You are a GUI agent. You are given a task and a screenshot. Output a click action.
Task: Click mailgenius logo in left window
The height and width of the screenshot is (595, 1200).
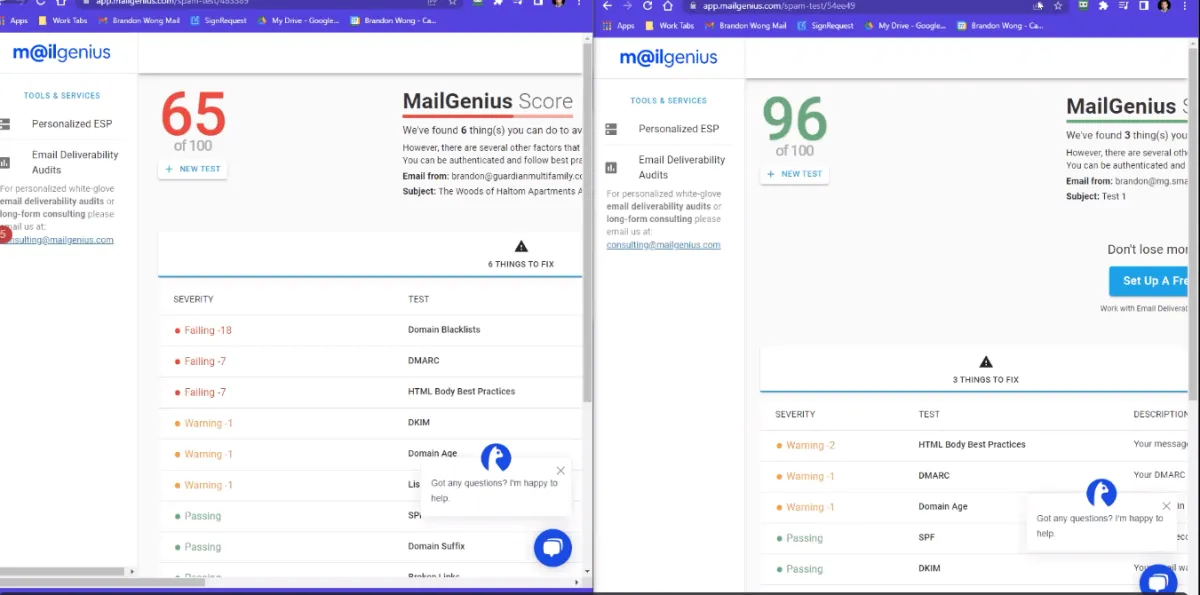61,53
